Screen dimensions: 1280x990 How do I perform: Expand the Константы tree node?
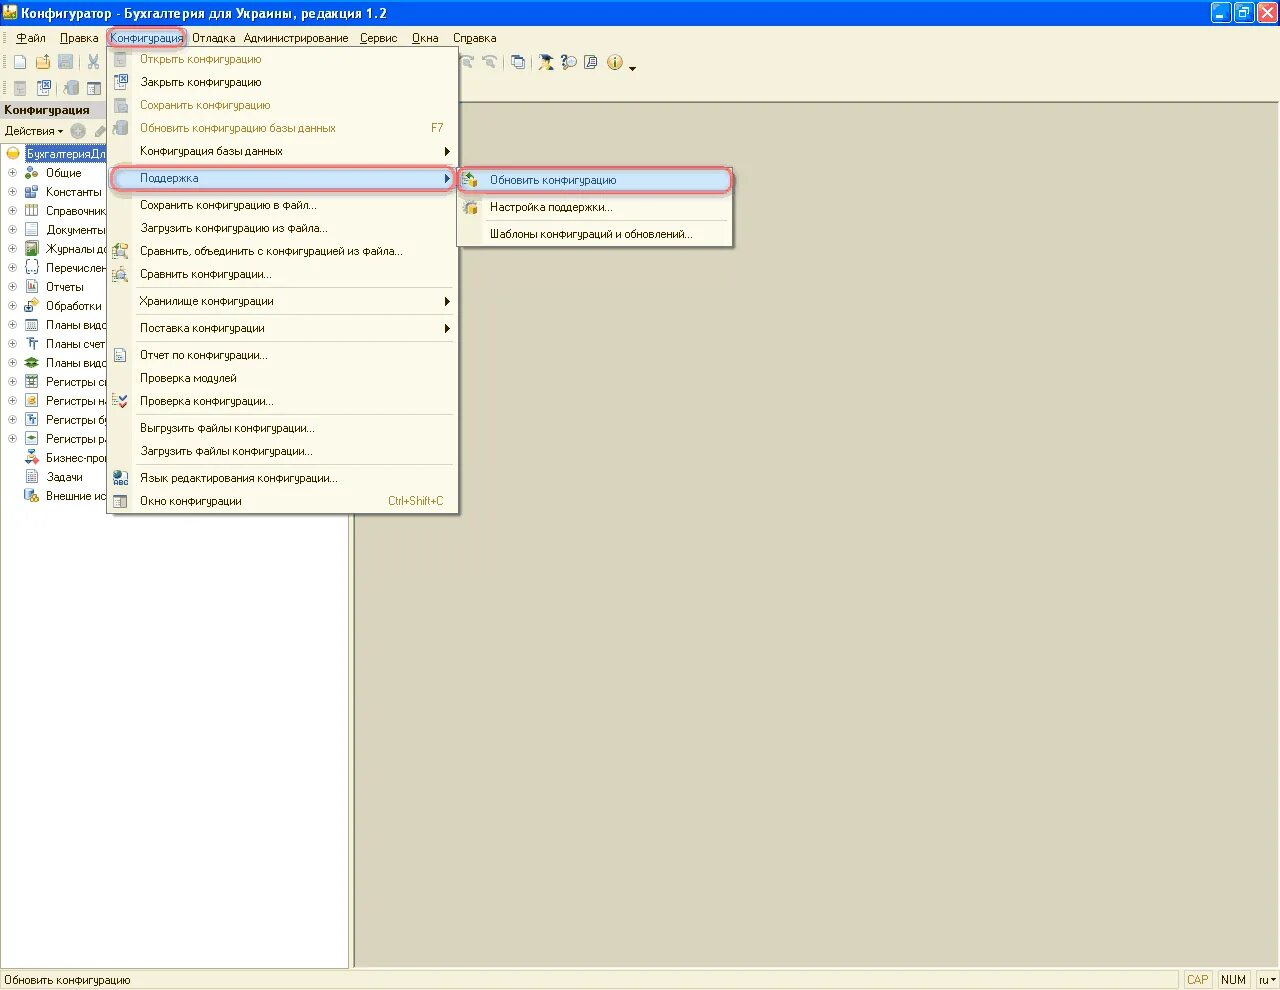(12, 192)
